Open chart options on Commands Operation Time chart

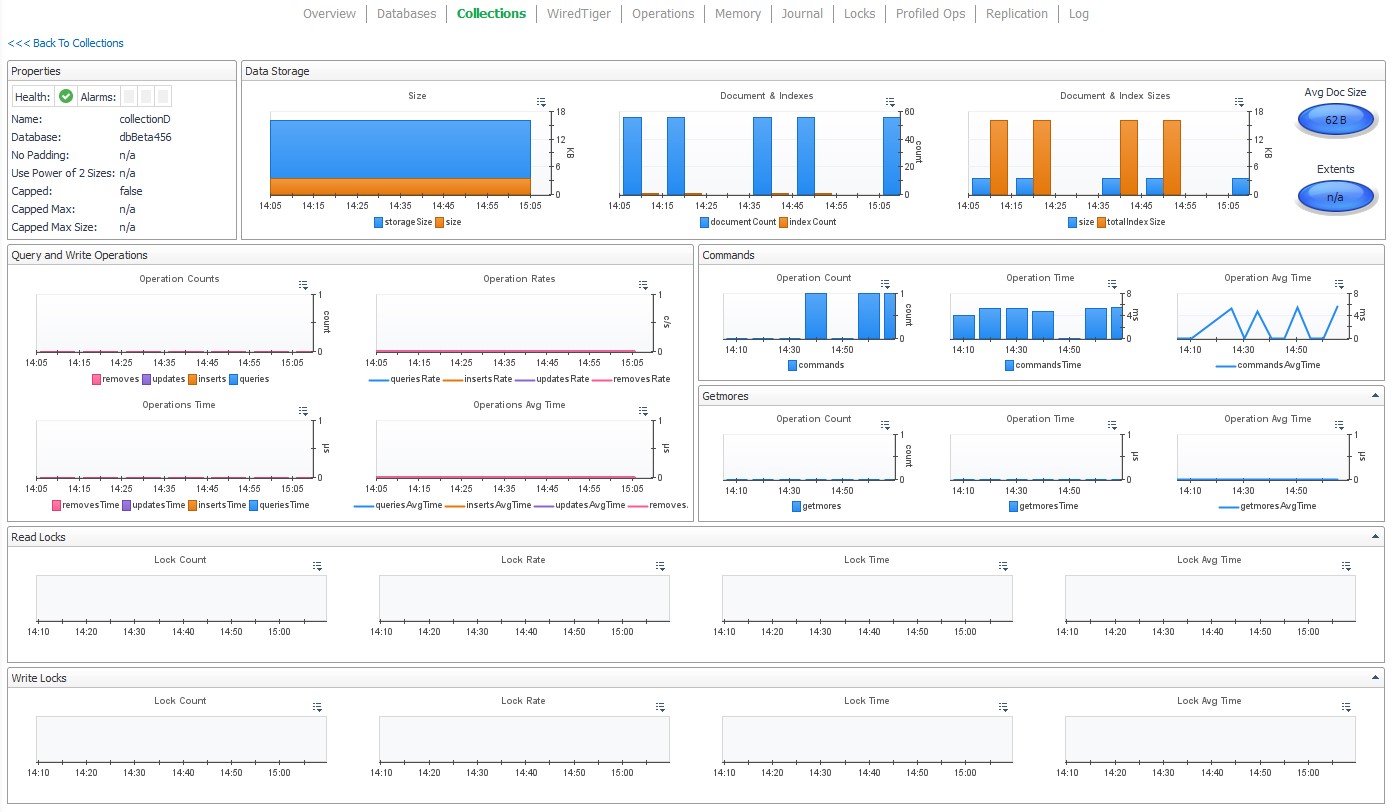(1111, 284)
